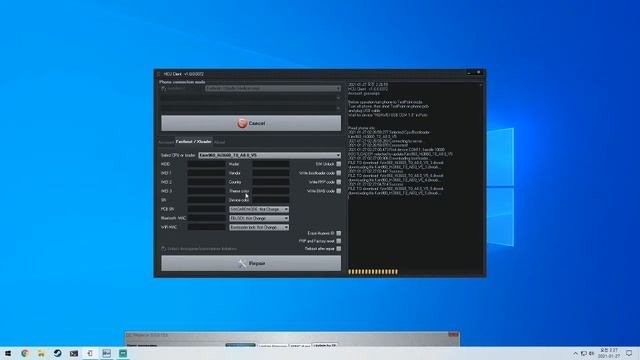The width and height of the screenshot is (640, 360).
Task: Open the command prompt taskbar icon
Action: [74, 353]
